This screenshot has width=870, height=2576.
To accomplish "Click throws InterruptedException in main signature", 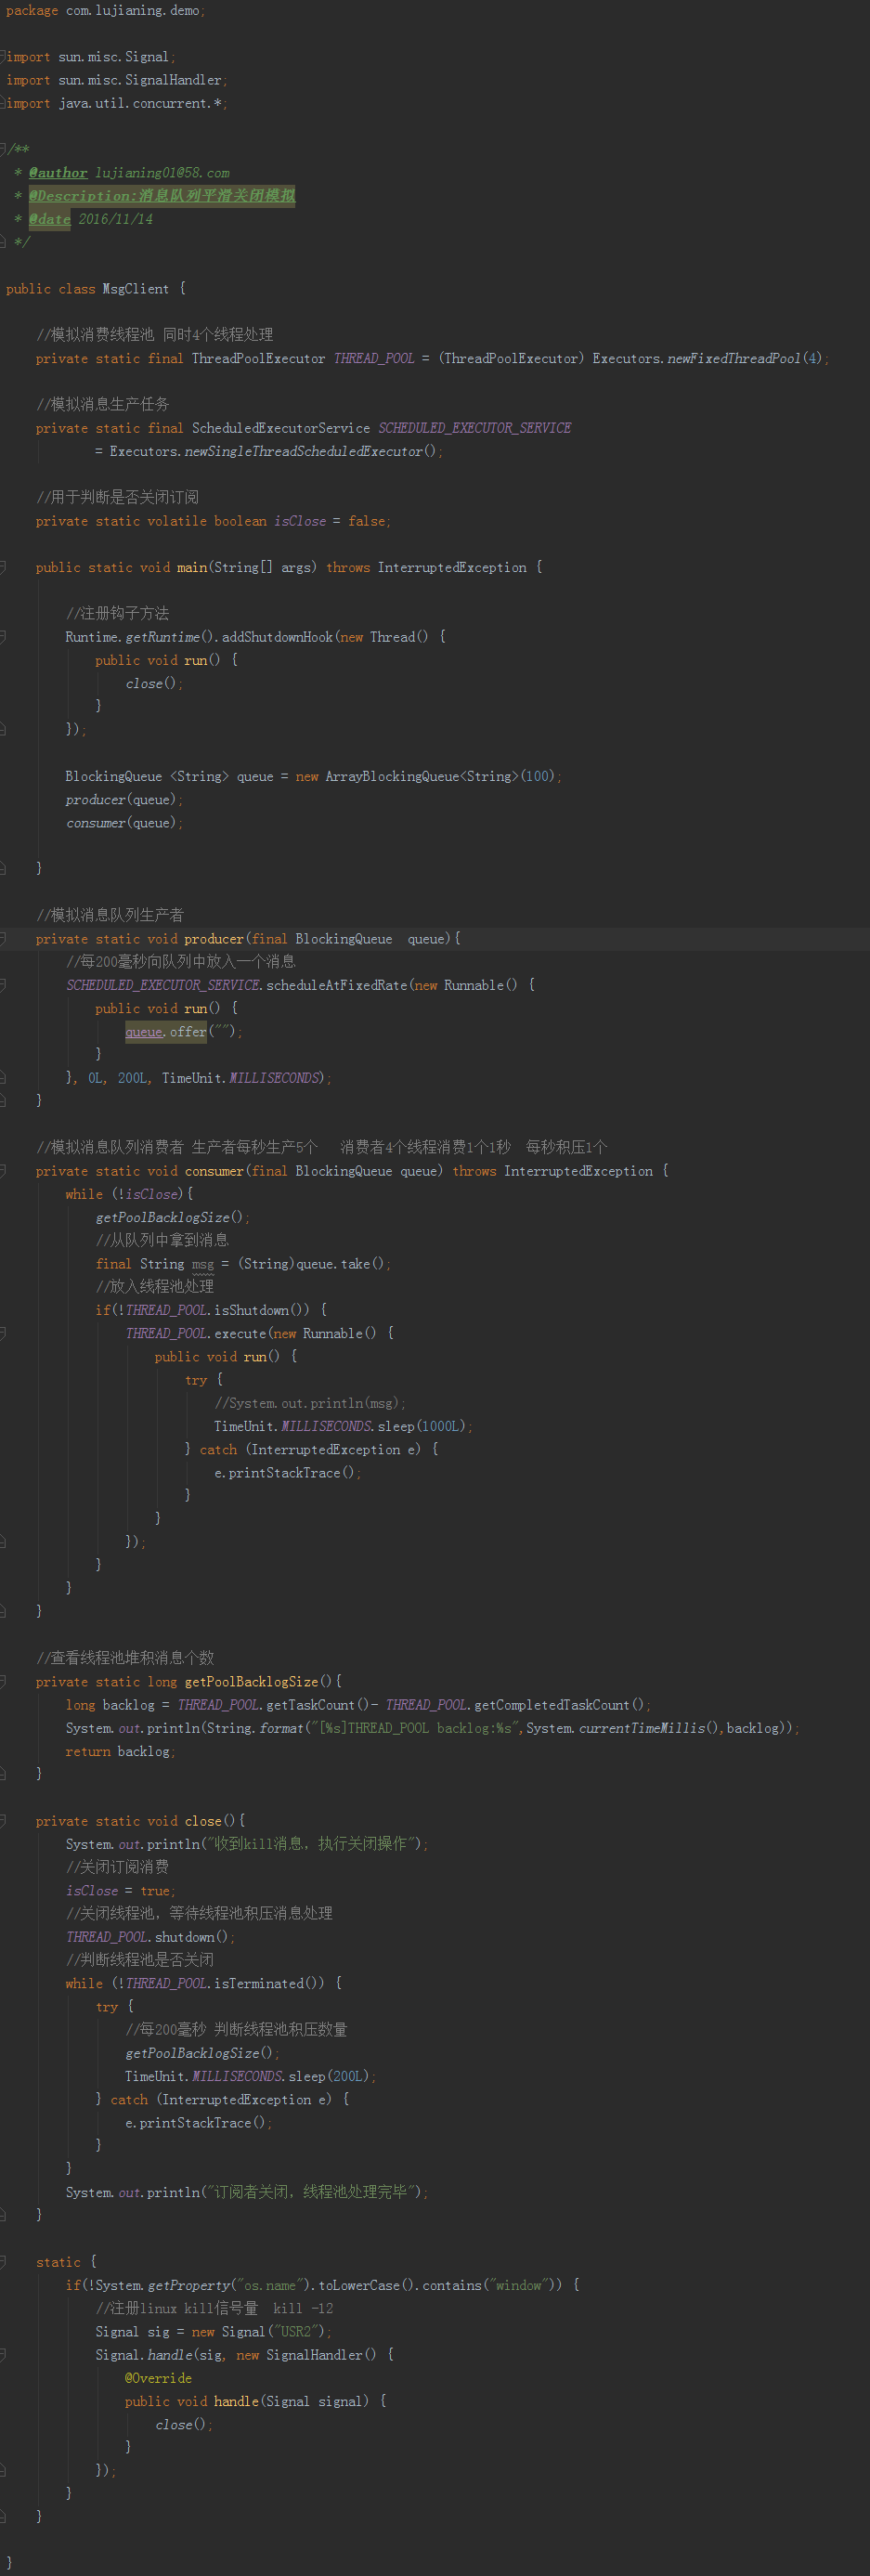I will point(426,567).
